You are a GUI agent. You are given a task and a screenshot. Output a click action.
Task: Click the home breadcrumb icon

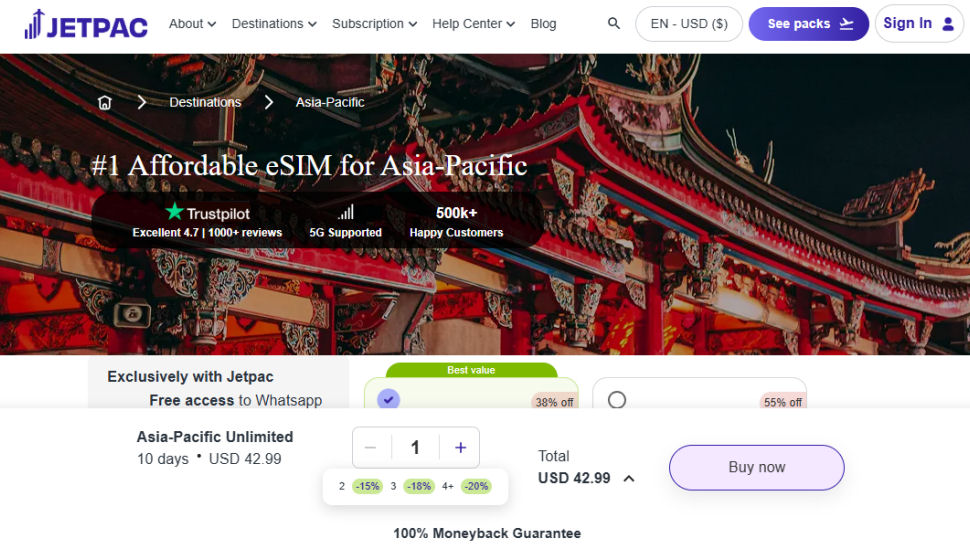click(x=105, y=103)
